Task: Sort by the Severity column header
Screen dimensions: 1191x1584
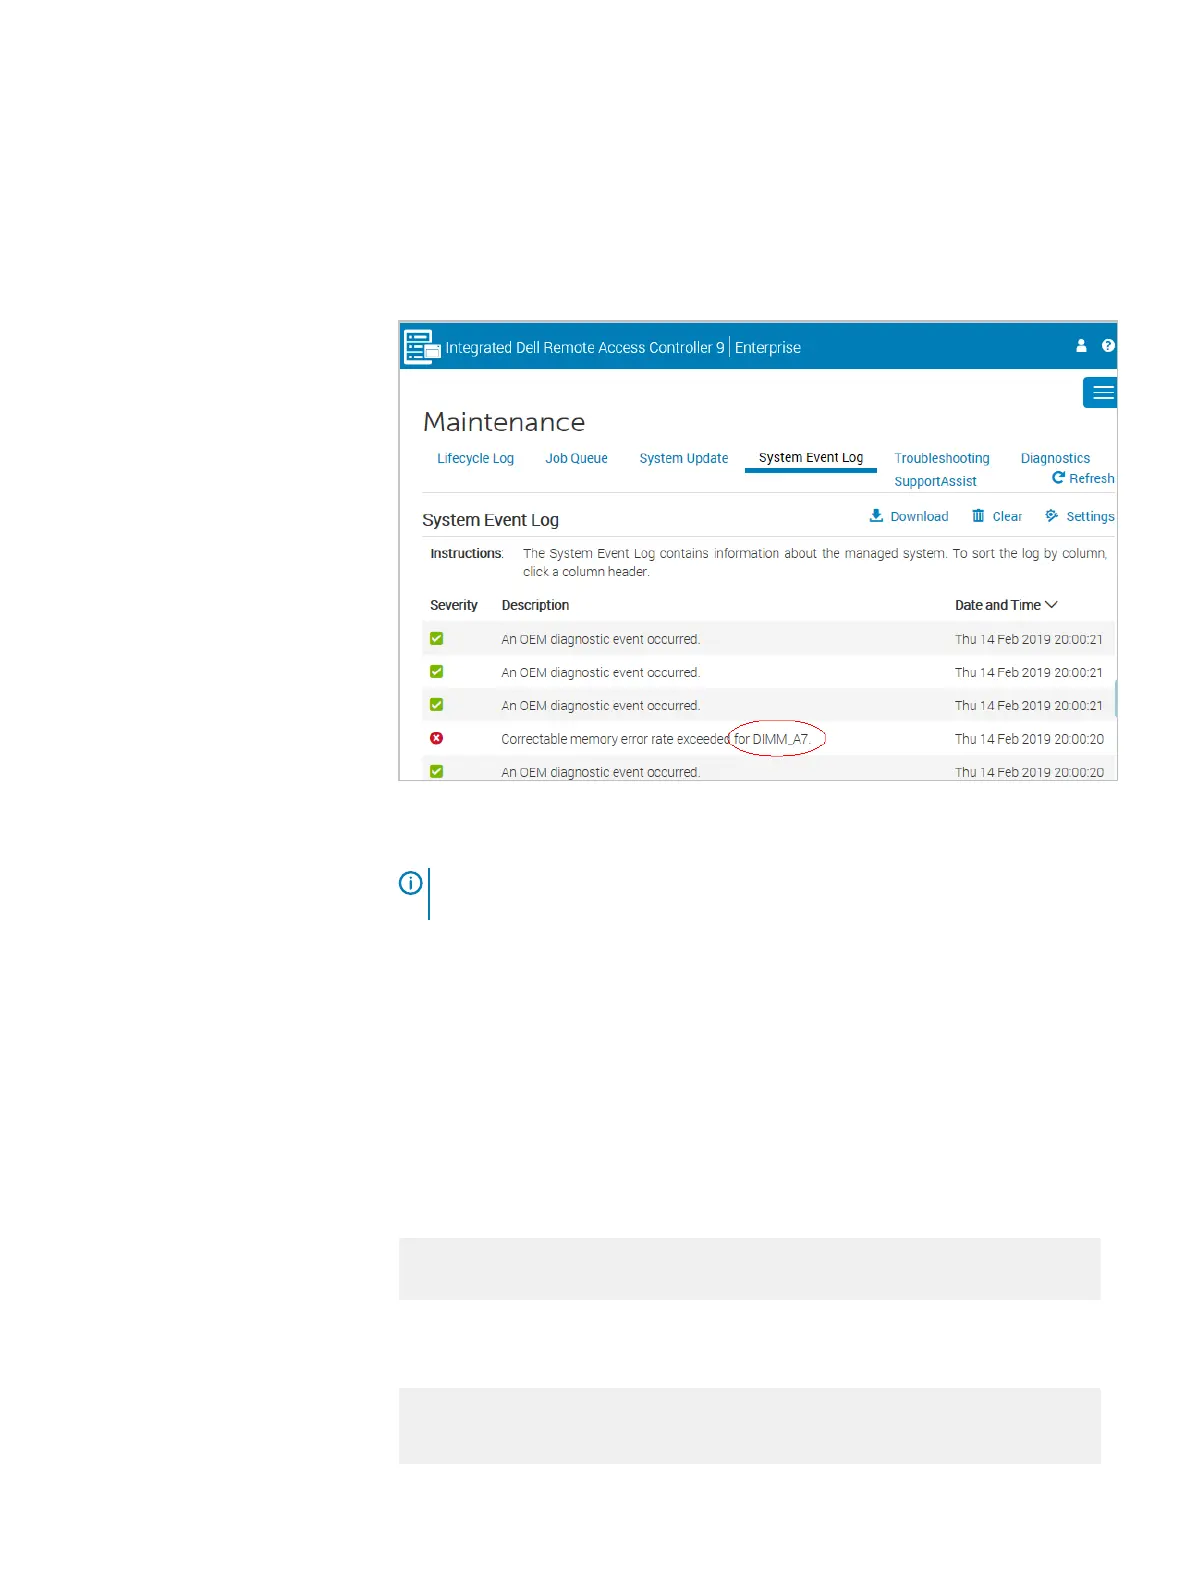Action: click(x=454, y=605)
